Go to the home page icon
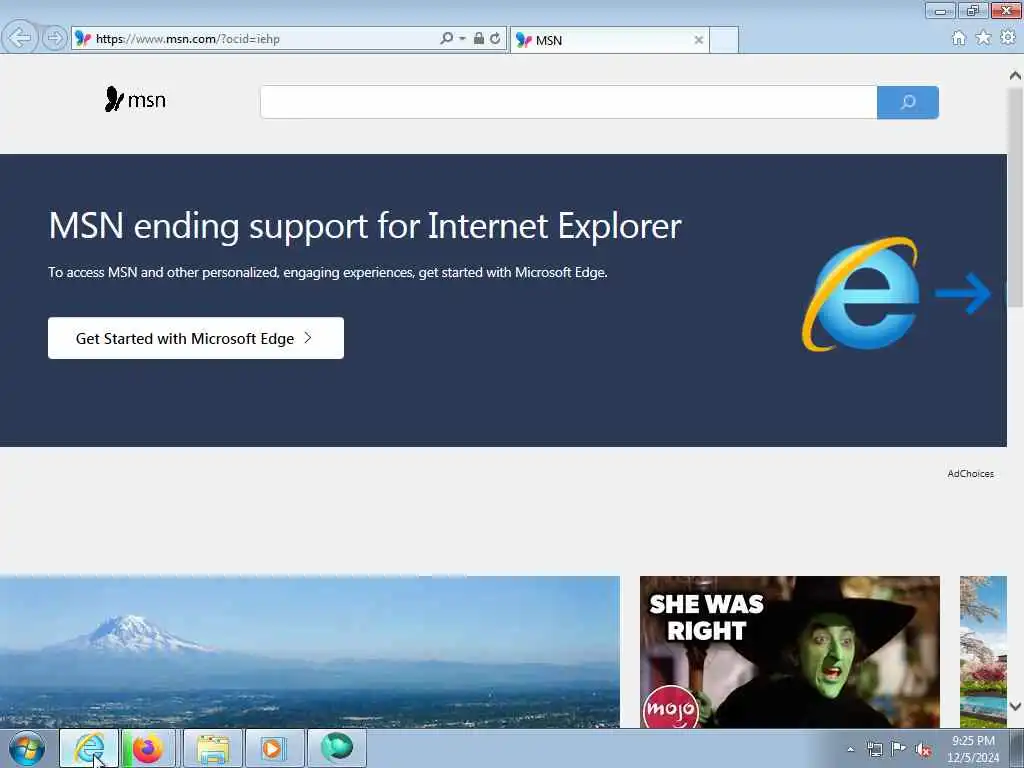The image size is (1024, 768). pos(958,39)
